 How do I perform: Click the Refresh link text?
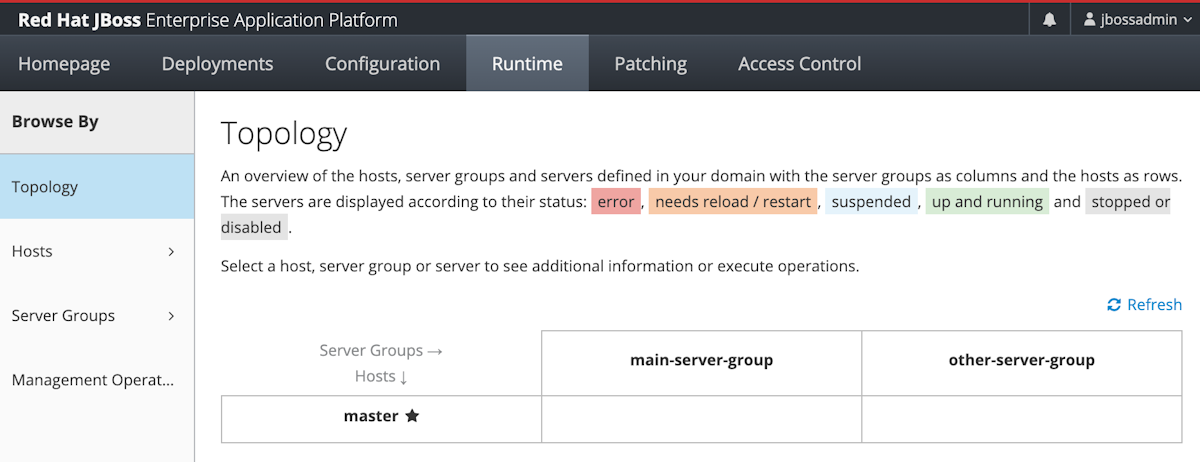(x=1154, y=305)
